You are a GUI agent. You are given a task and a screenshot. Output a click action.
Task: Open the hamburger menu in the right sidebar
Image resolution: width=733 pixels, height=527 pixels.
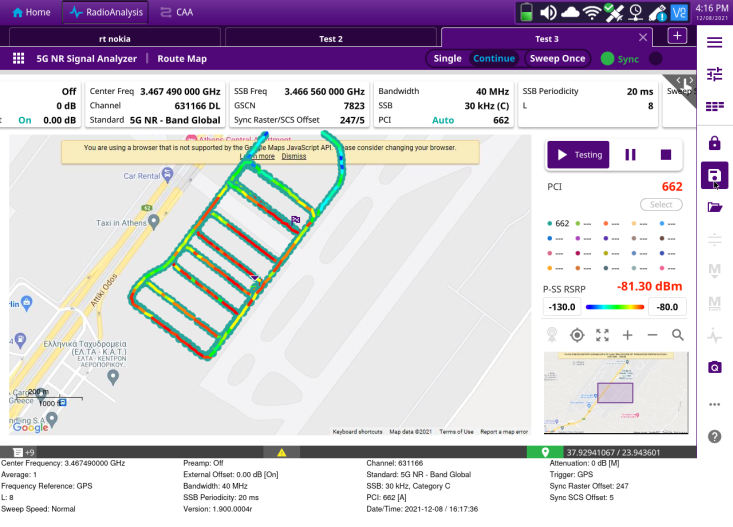[714, 43]
